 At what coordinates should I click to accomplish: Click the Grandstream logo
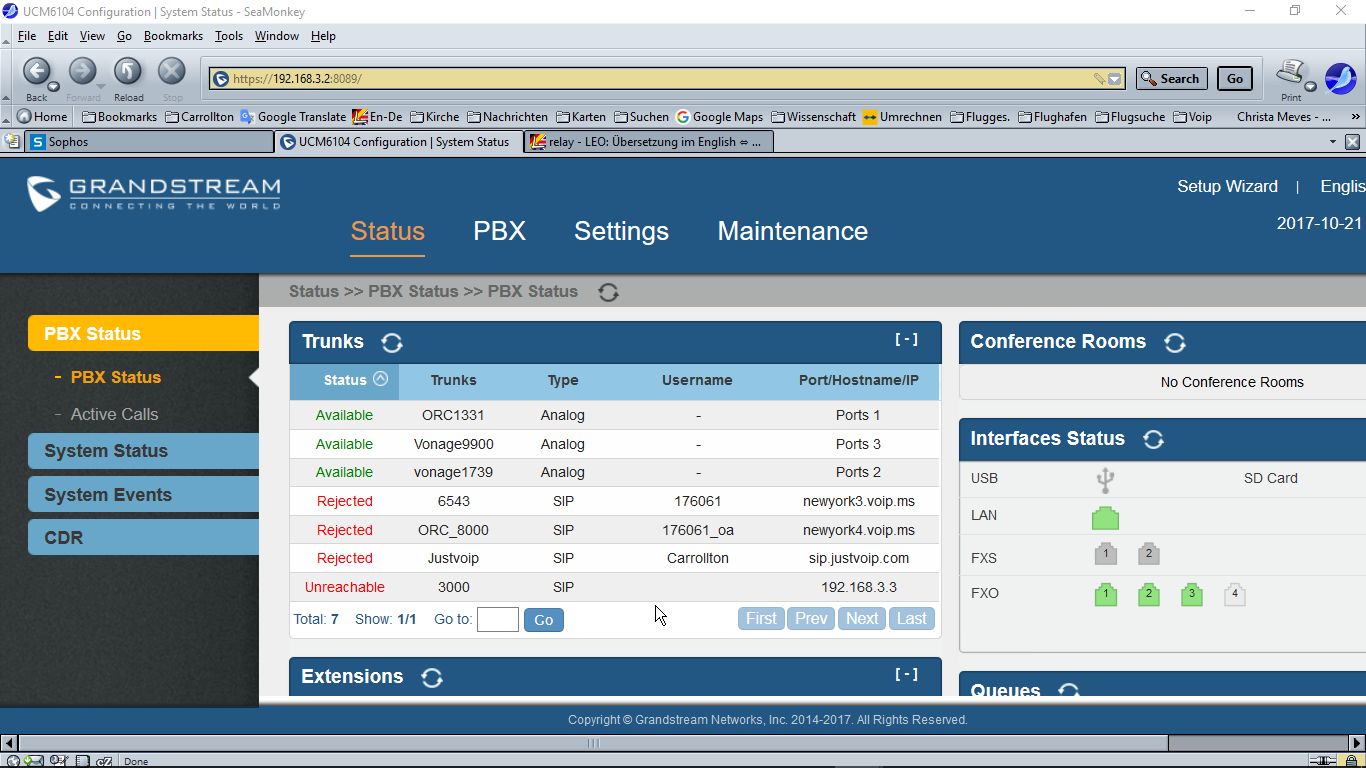pyautogui.click(x=154, y=193)
